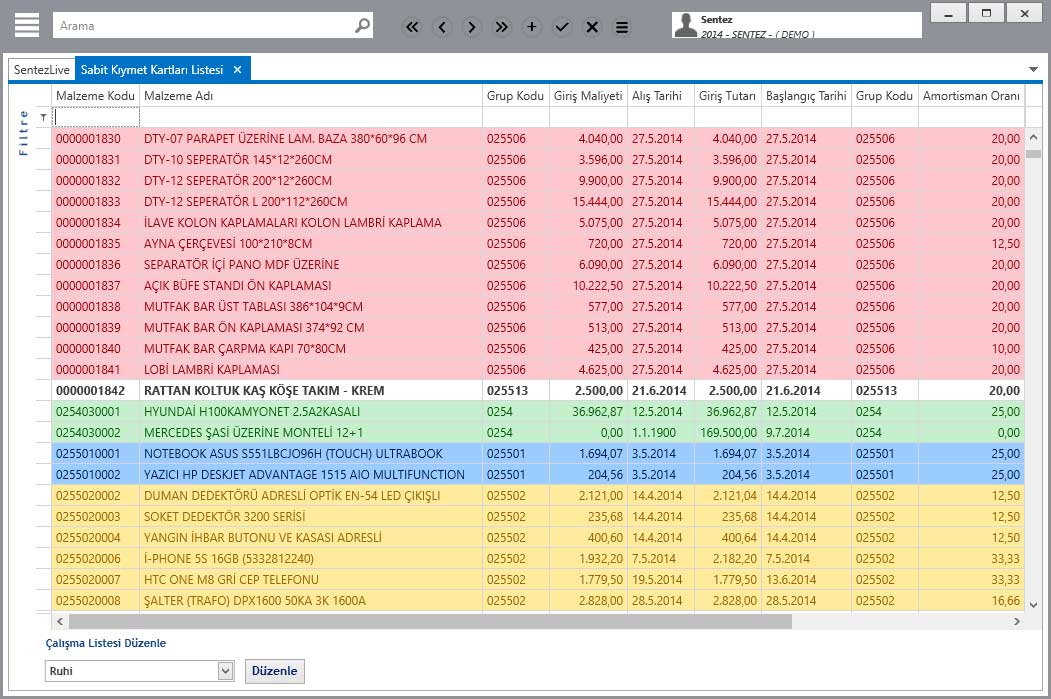The image size is (1051, 699).
Task: Open the tab list dropdown arrow
Action: [1033, 70]
